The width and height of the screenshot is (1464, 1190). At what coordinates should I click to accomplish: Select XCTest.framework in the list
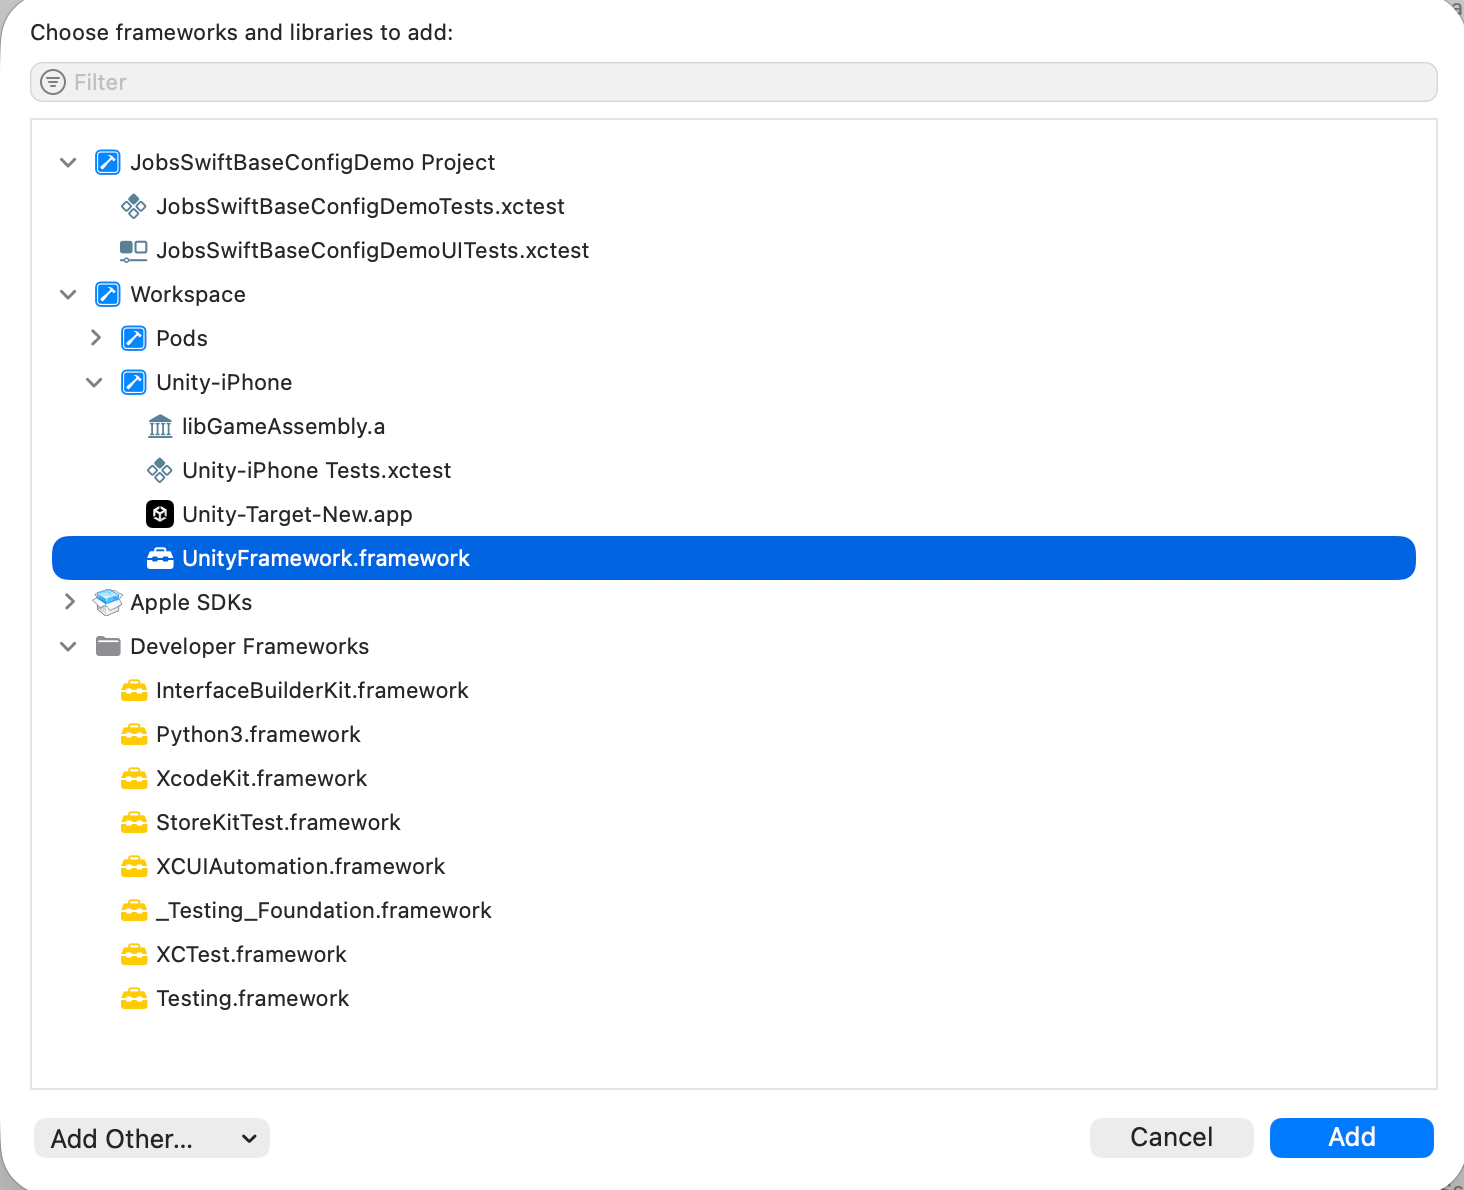[x=734, y=954]
